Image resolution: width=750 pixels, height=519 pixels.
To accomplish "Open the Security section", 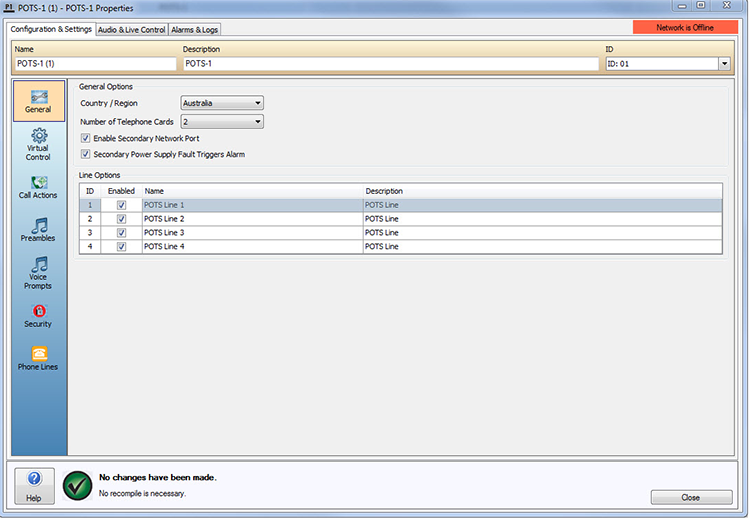I will tap(38, 316).
